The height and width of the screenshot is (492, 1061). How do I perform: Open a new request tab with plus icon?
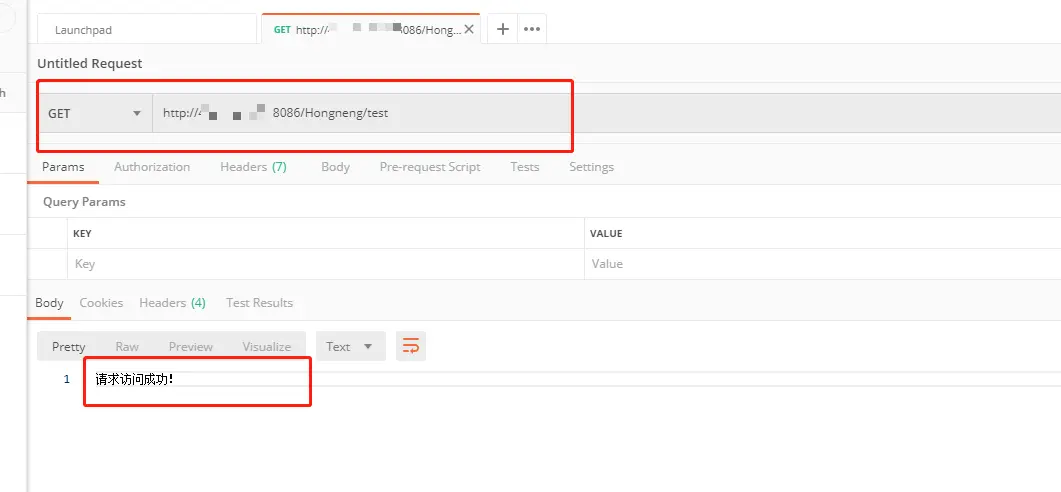[502, 29]
